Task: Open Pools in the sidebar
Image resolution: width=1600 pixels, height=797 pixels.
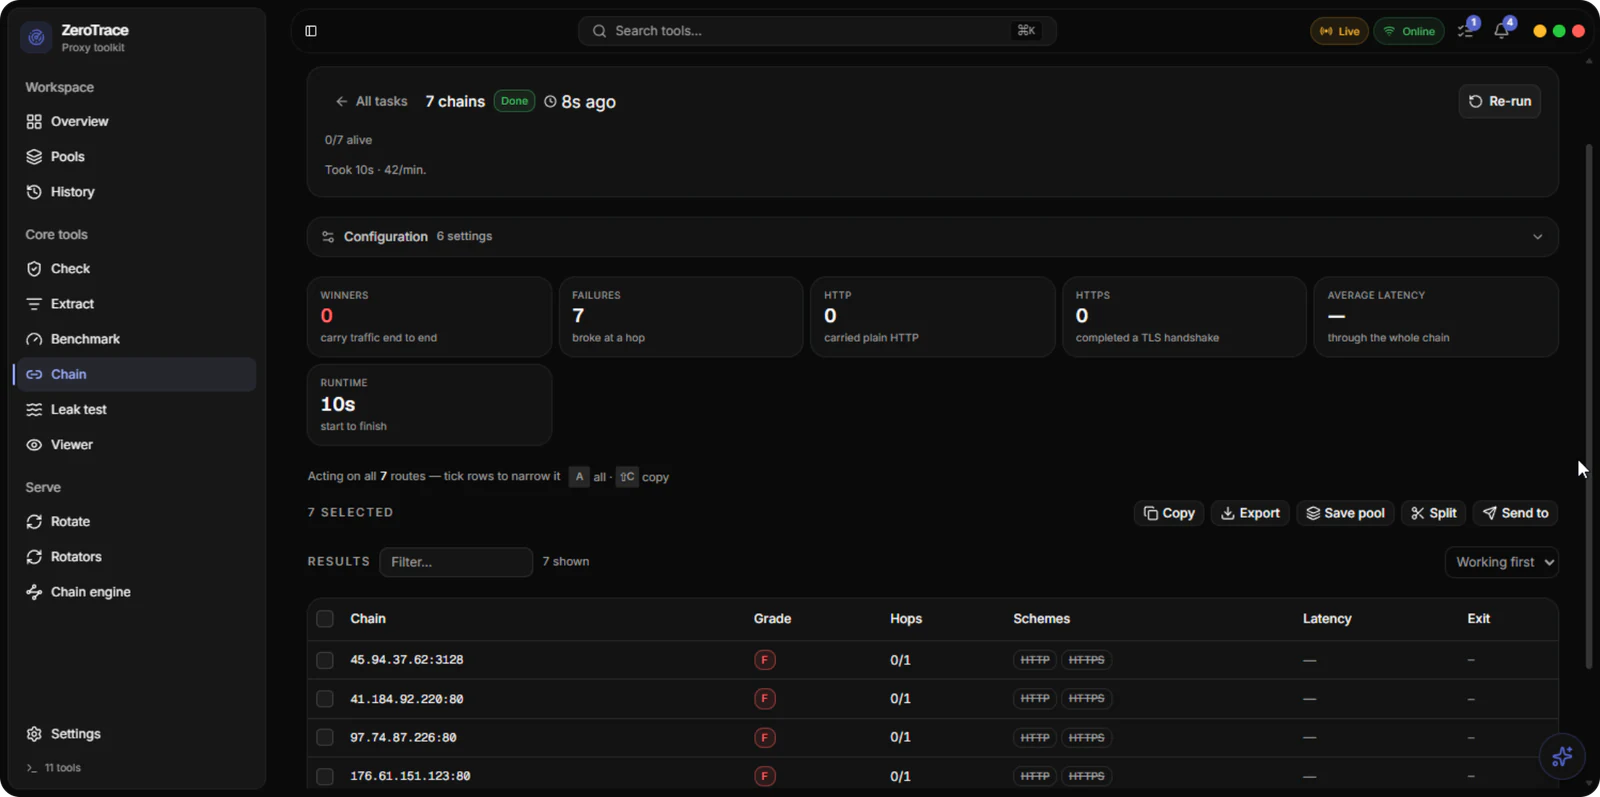Action: (x=135, y=156)
